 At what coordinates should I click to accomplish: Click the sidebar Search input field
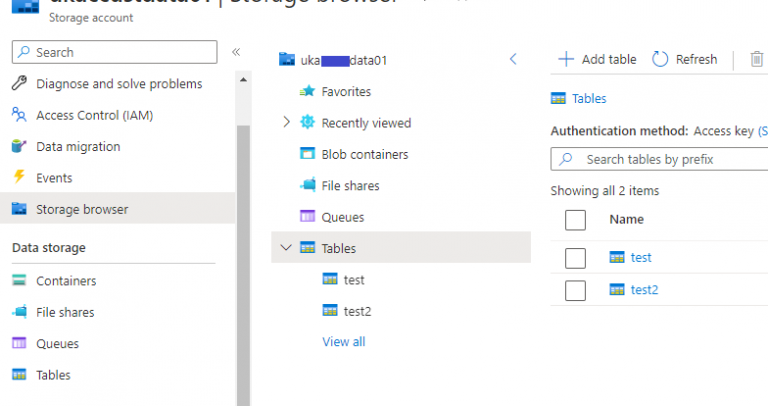coord(115,52)
